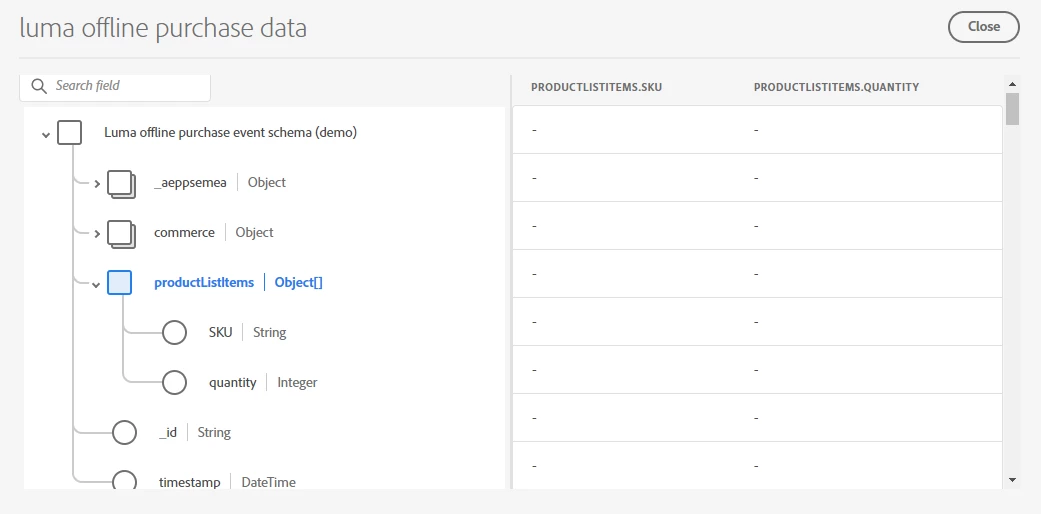Select the SKU field radio circle
Screen dimensions: 1041x514
click(x=174, y=332)
